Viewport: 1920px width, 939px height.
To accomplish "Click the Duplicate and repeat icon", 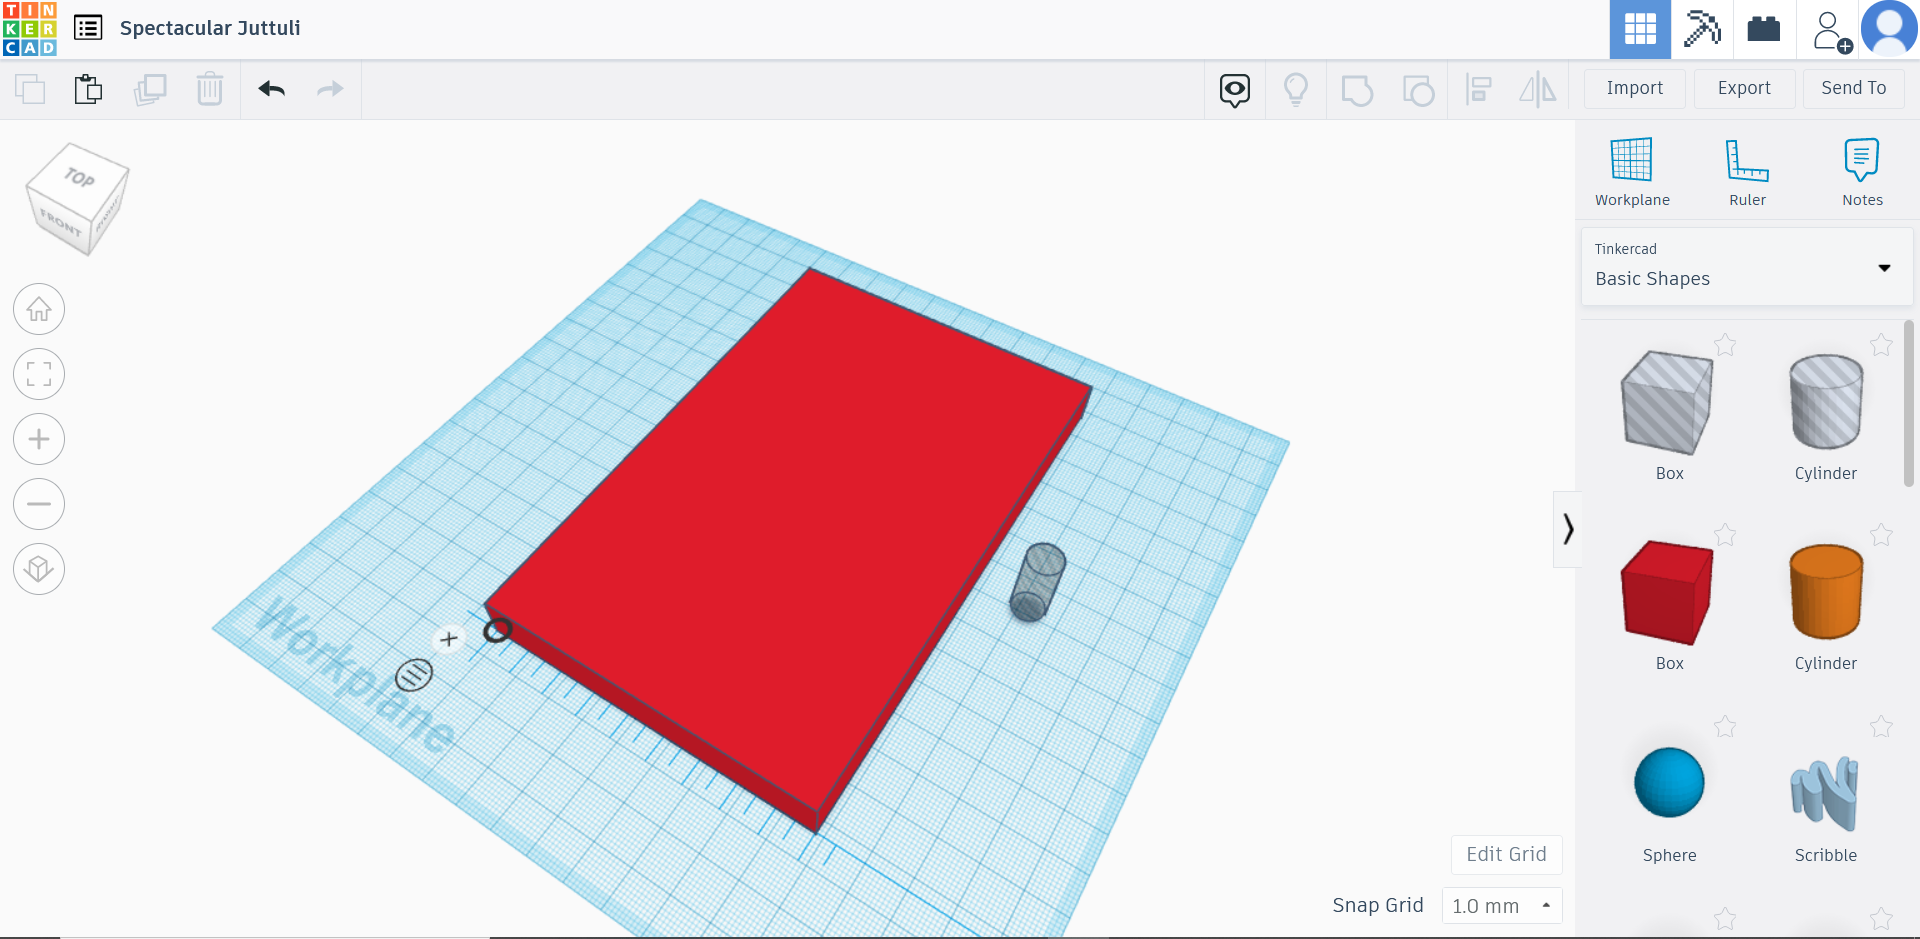I will coord(150,89).
